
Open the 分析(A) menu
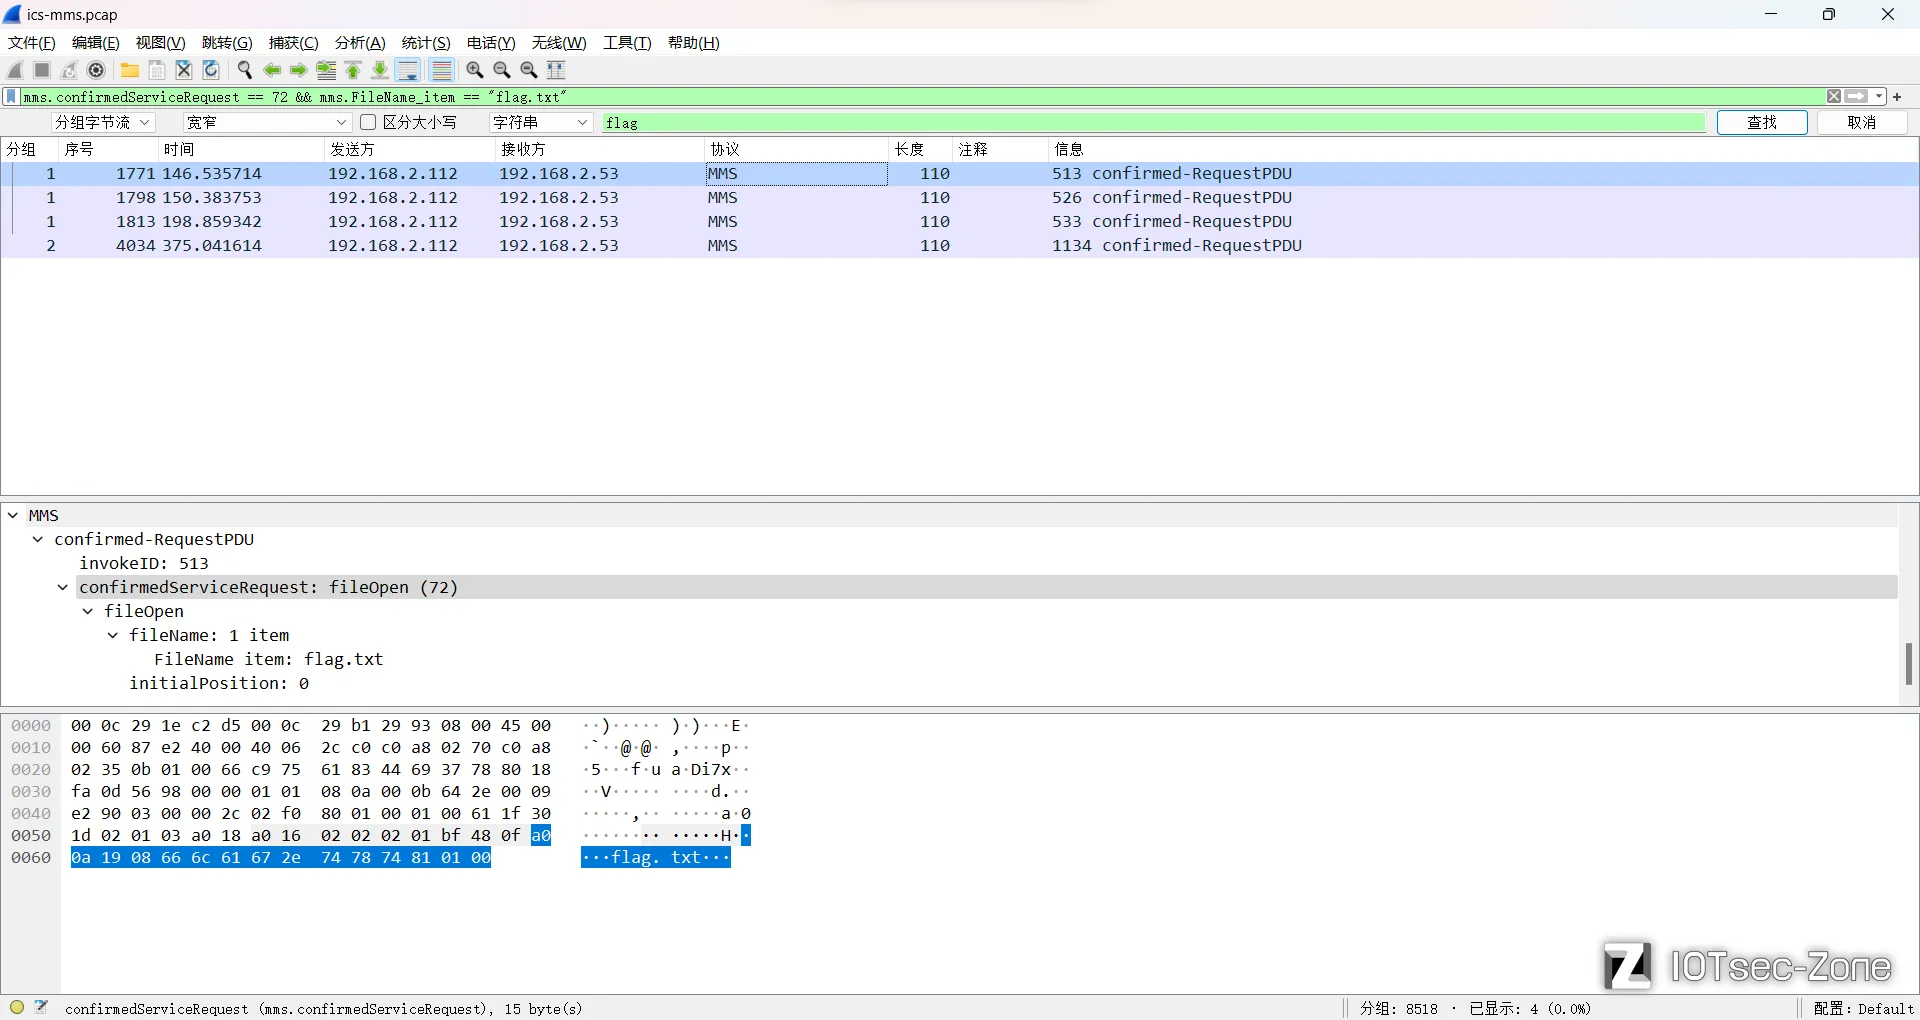point(360,43)
